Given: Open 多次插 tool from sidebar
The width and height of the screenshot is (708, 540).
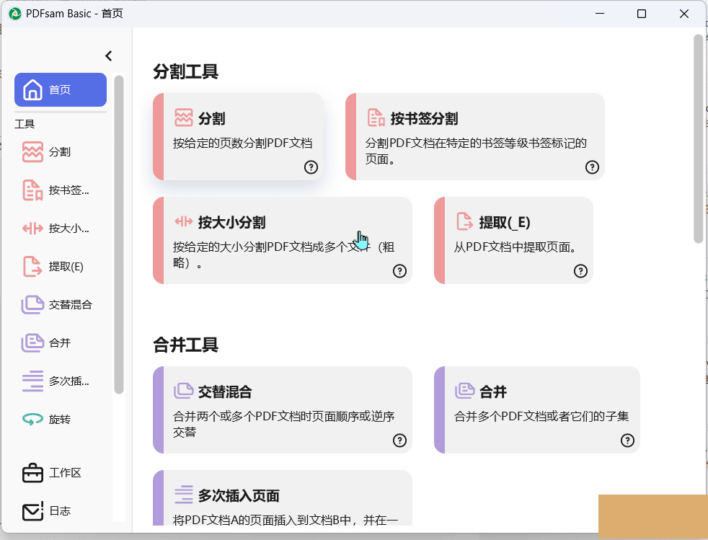Looking at the screenshot, I should pos(56,381).
